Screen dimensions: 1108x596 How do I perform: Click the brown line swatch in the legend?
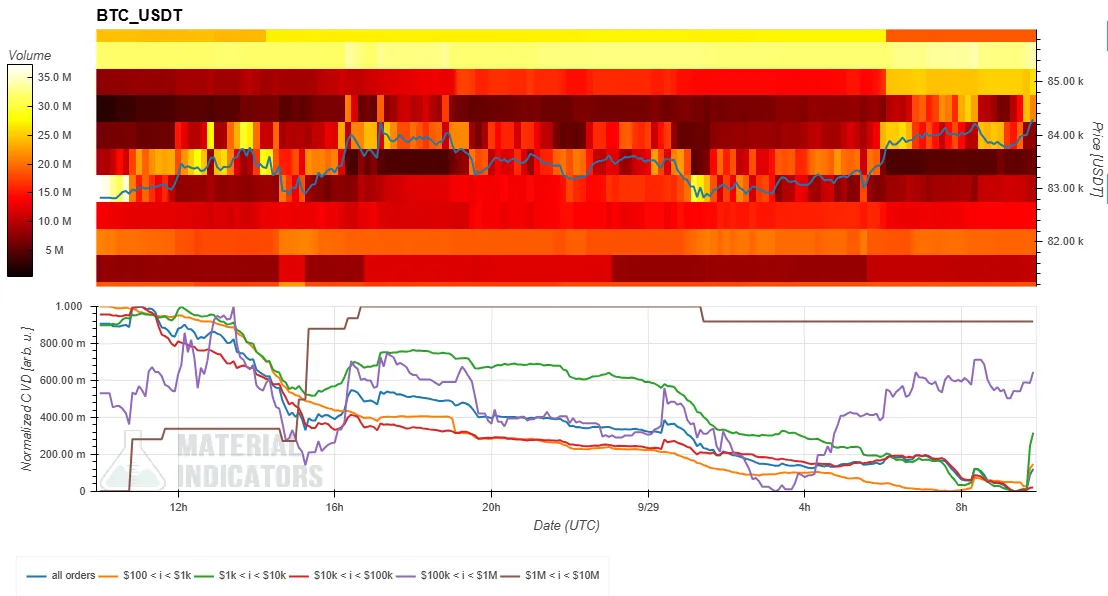(x=510, y=575)
